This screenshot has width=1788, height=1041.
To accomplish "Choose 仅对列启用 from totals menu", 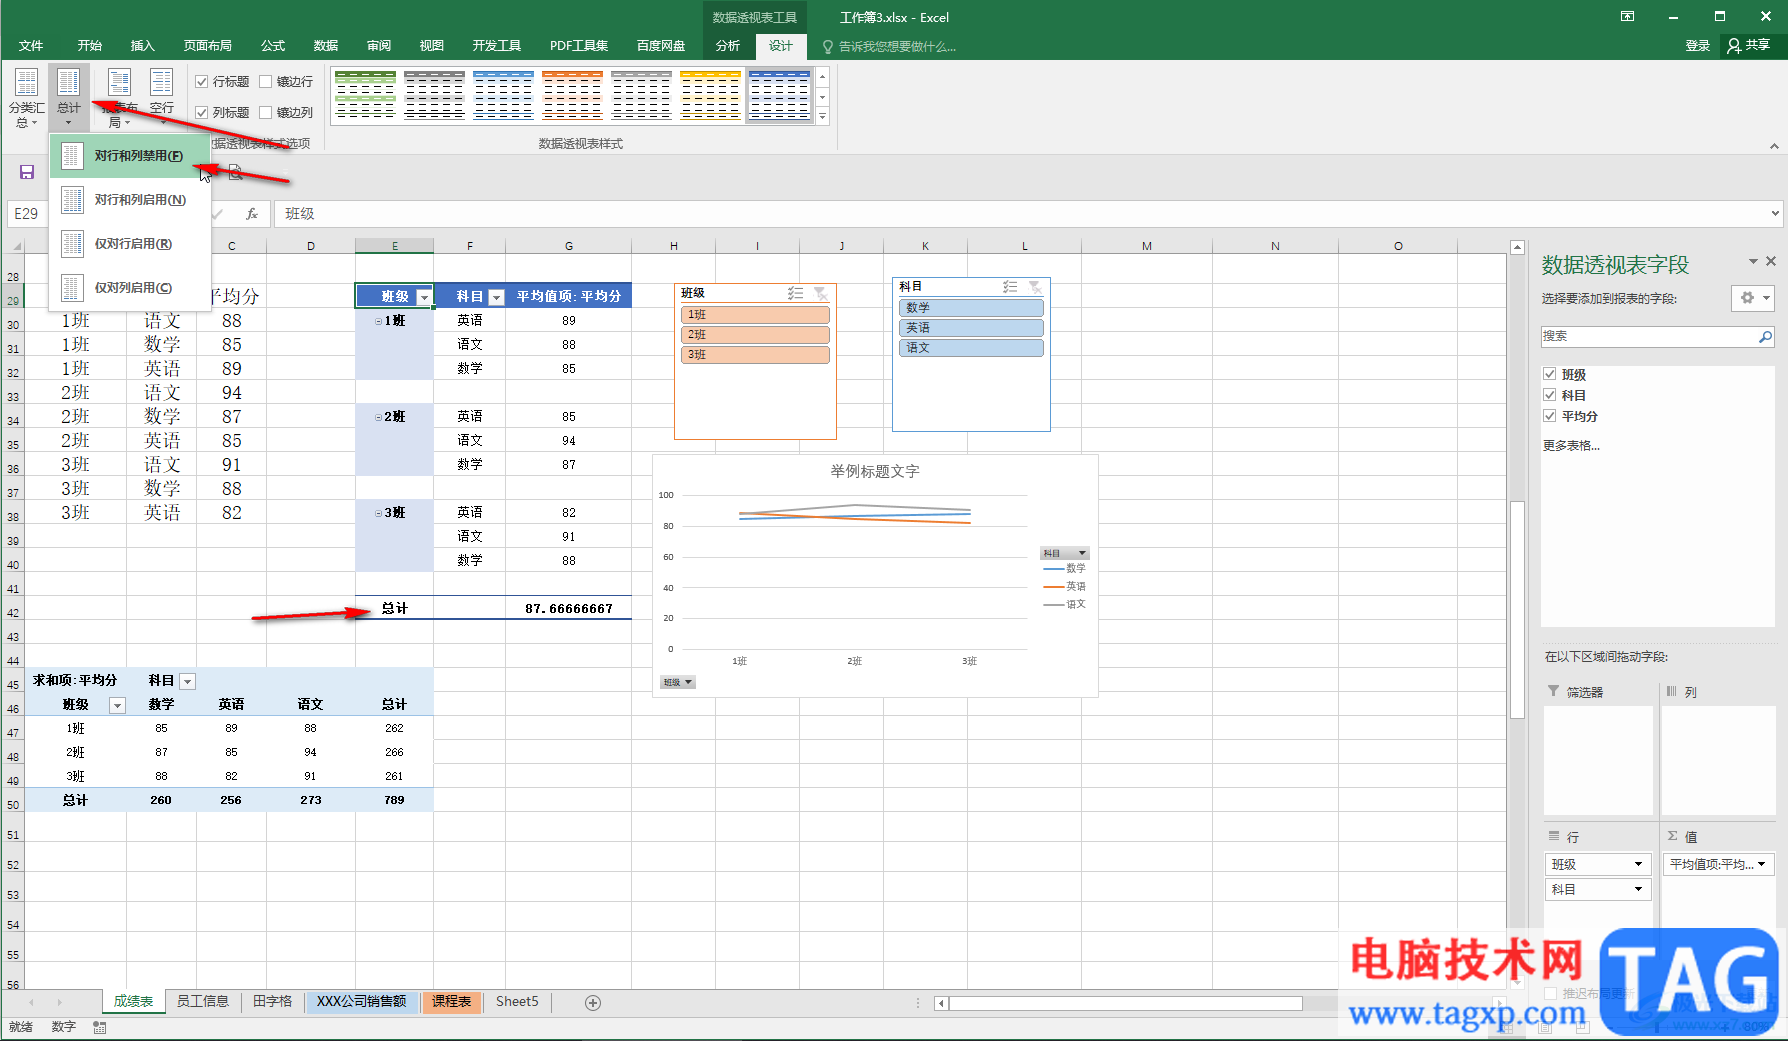I will pyautogui.click(x=130, y=288).
